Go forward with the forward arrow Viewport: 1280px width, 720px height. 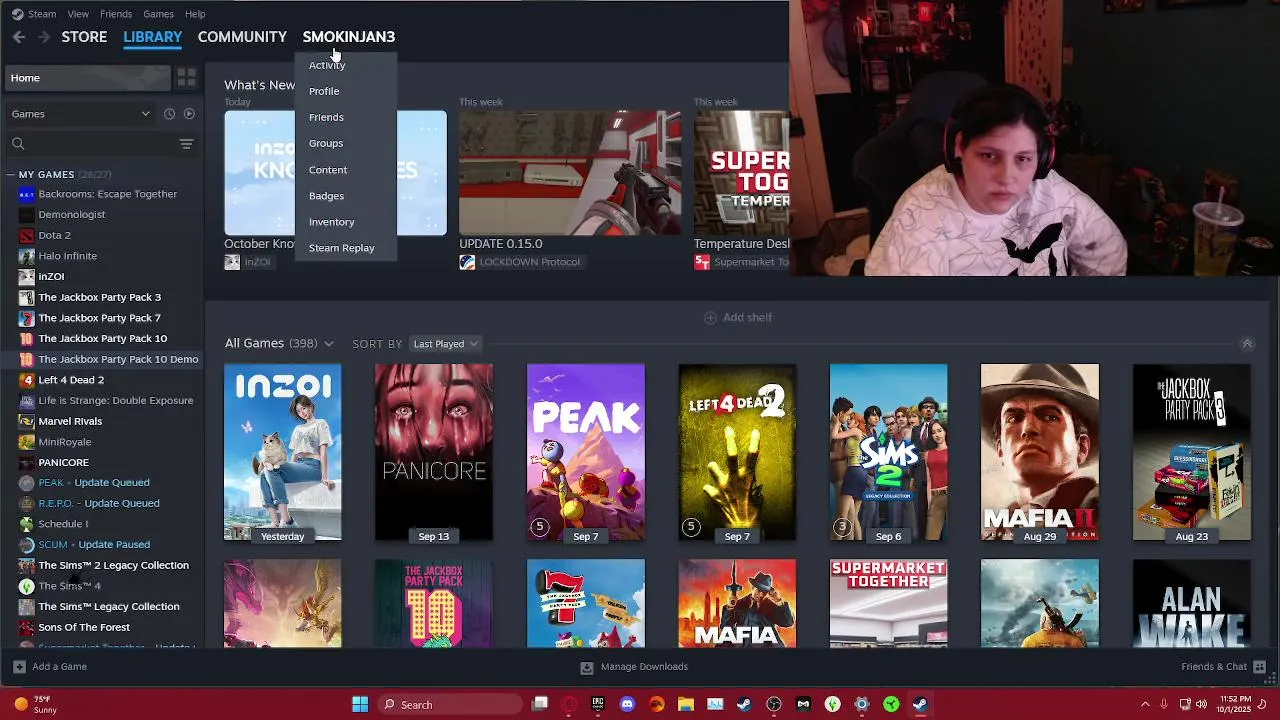coord(43,37)
